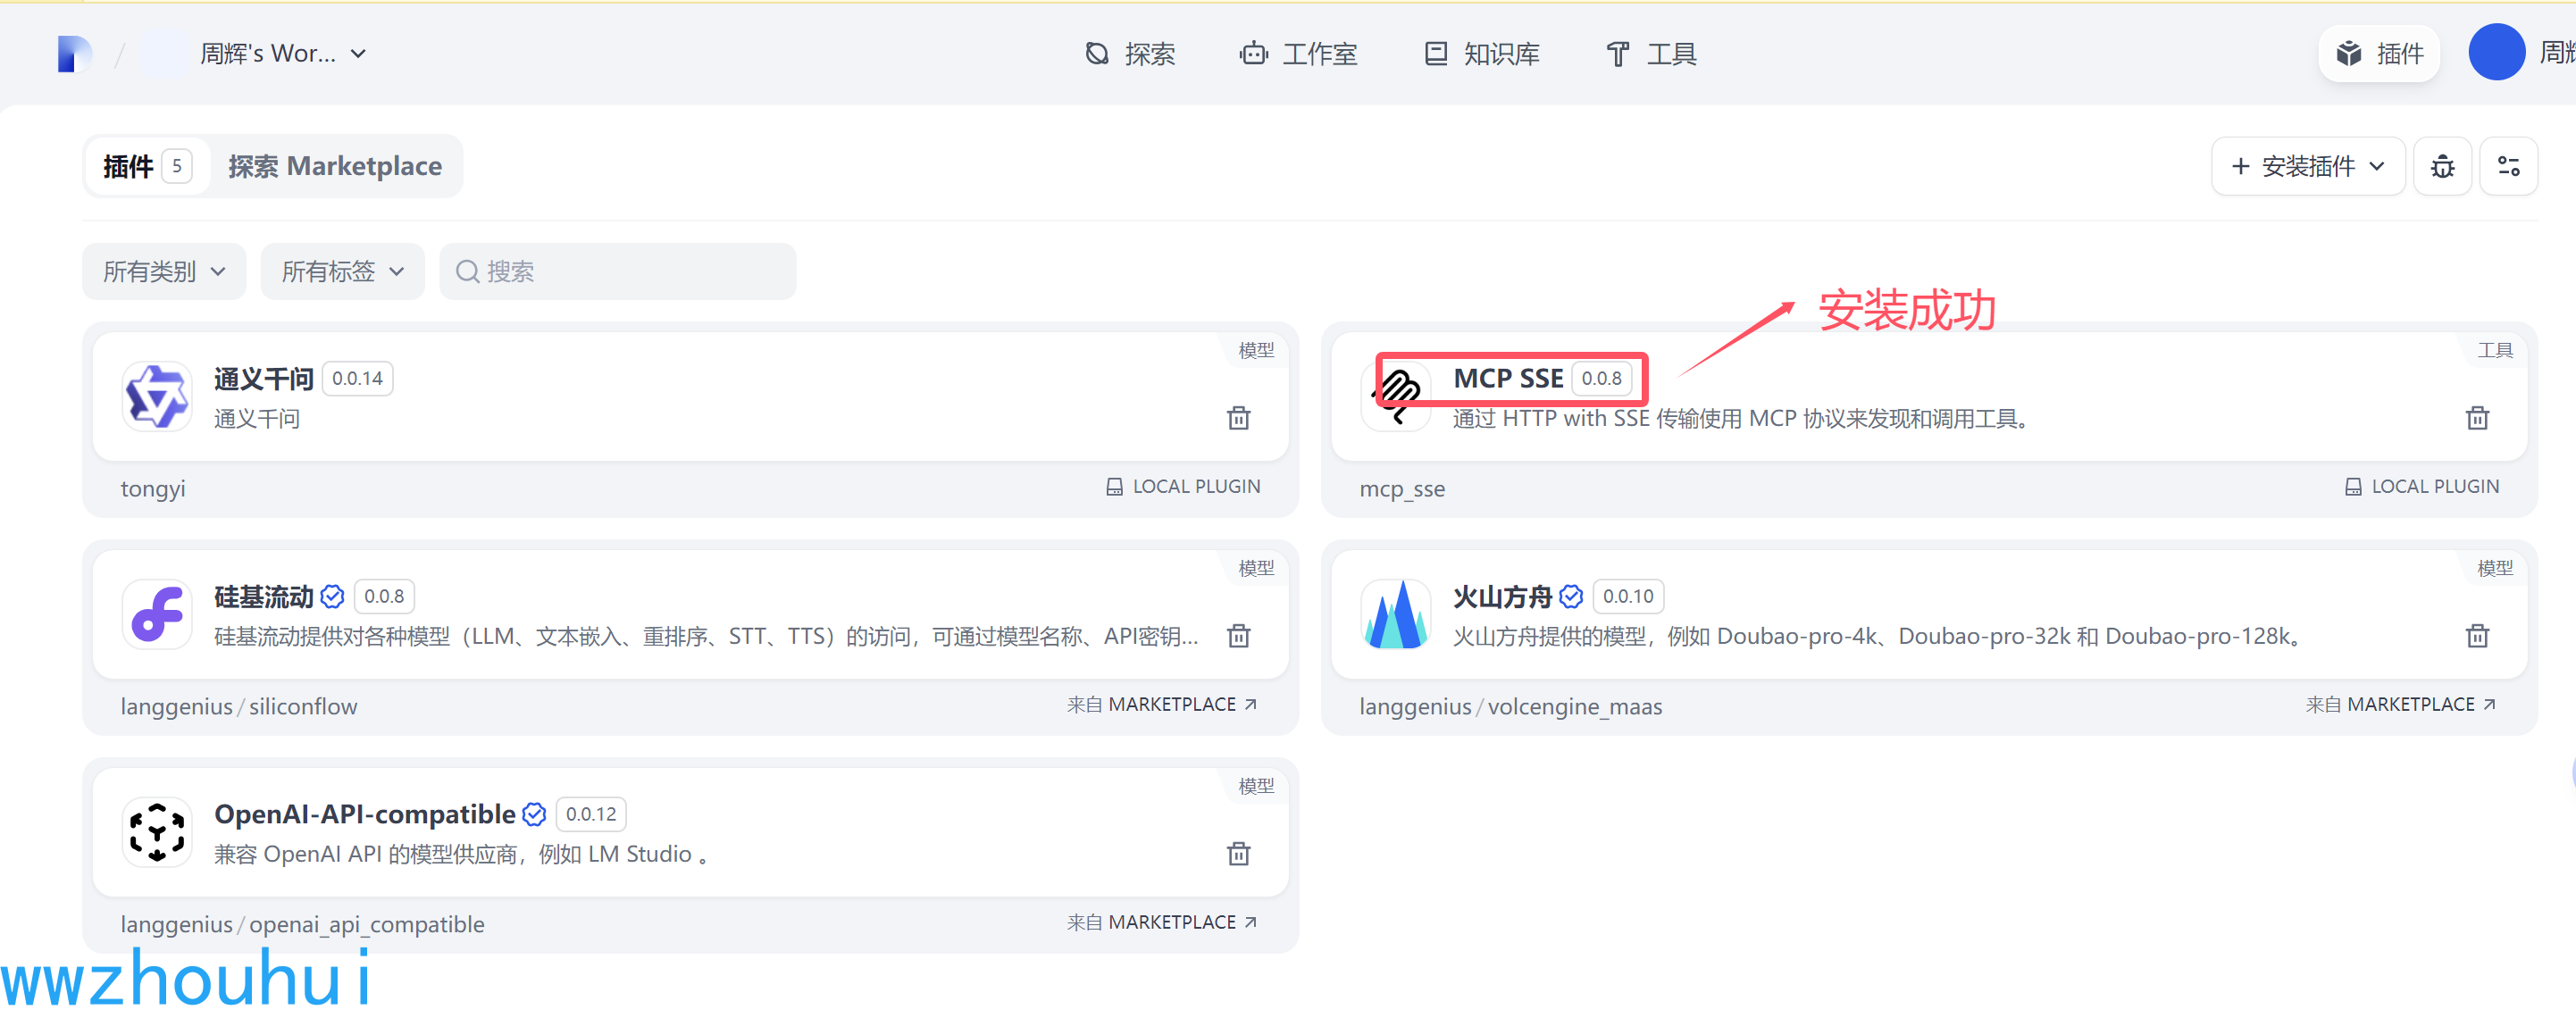Go to 工作室 in top navigation
This screenshot has height=1018, width=2576.
click(1298, 53)
